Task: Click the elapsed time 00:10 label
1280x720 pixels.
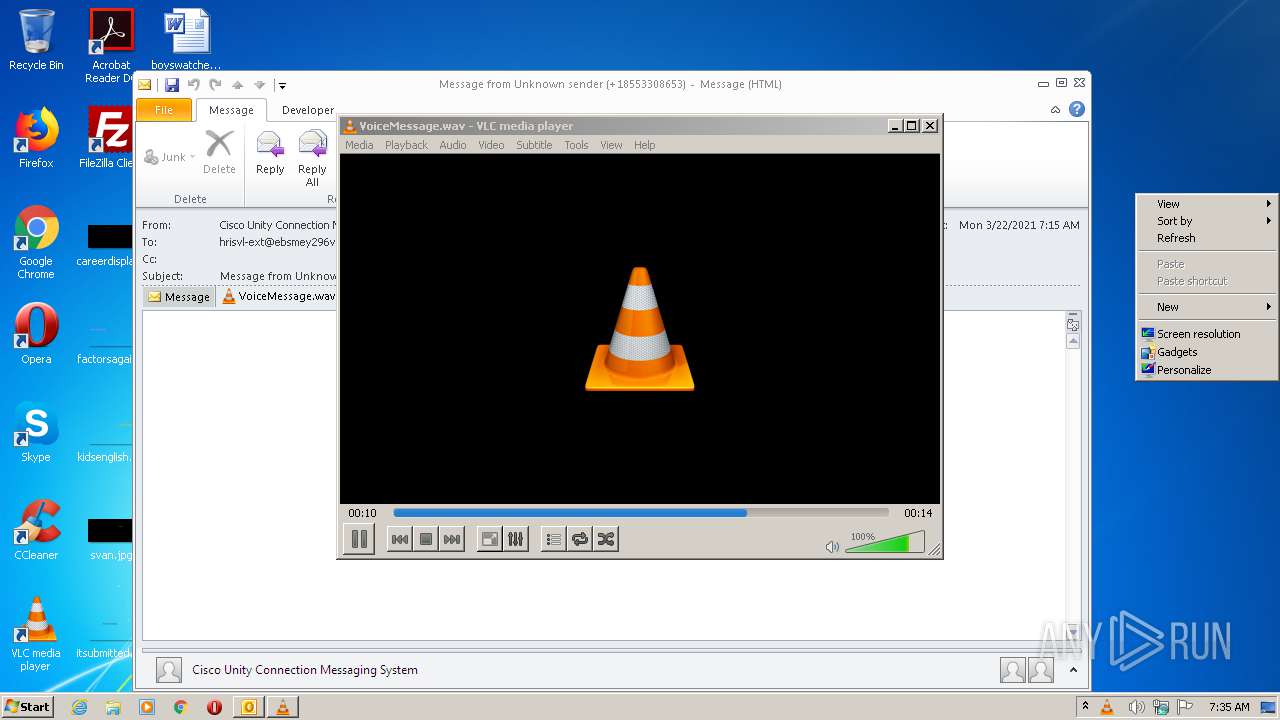Action: [362, 513]
